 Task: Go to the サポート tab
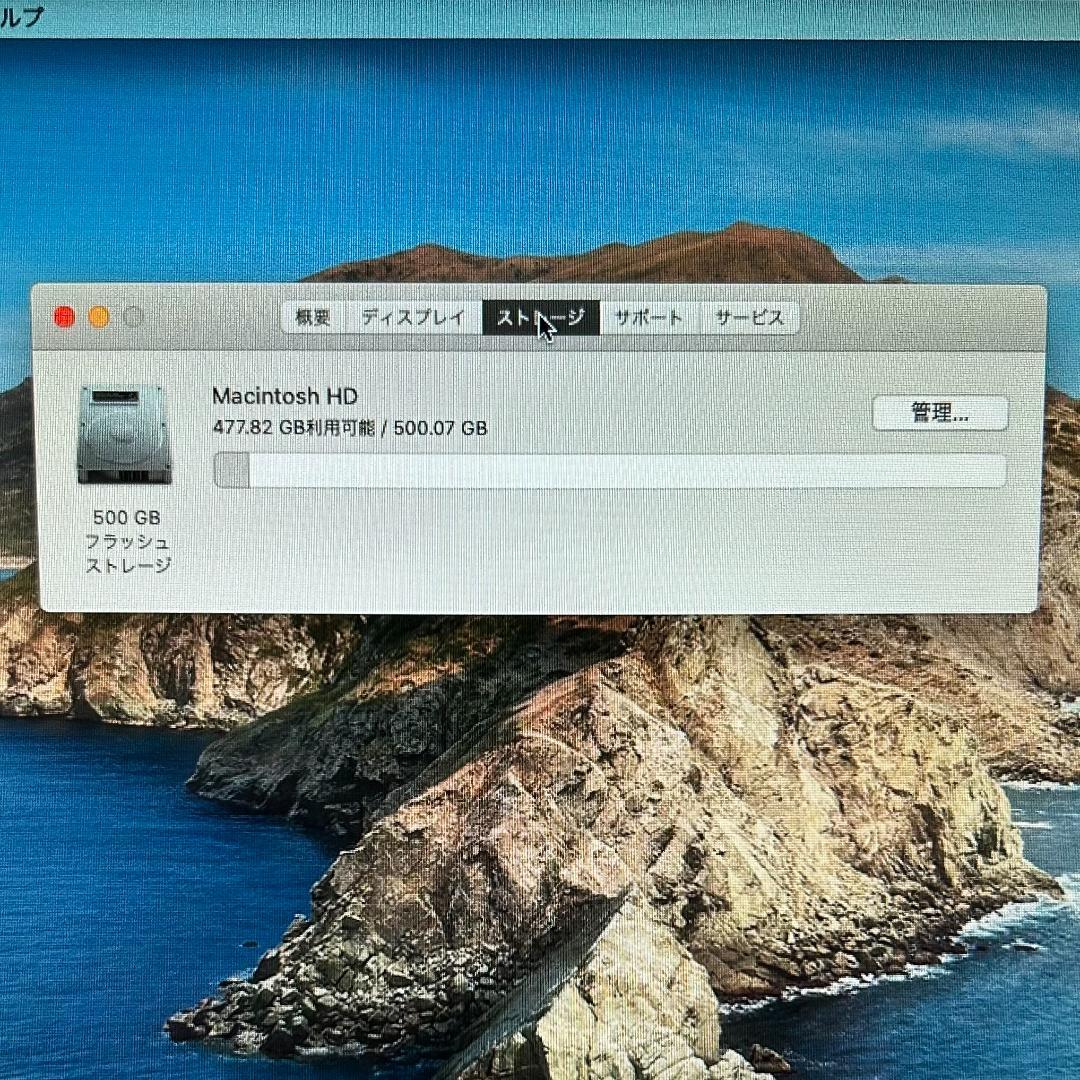click(x=648, y=318)
